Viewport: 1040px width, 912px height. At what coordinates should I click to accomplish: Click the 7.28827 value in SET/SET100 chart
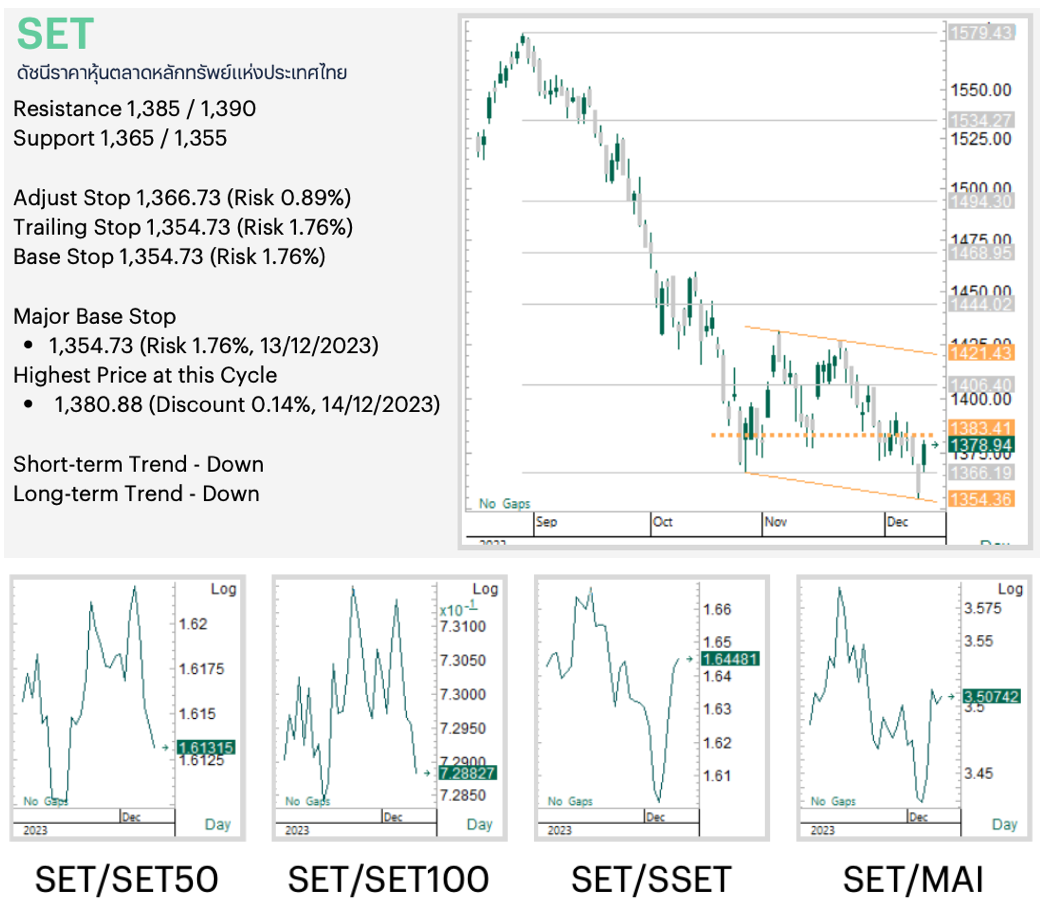point(468,773)
